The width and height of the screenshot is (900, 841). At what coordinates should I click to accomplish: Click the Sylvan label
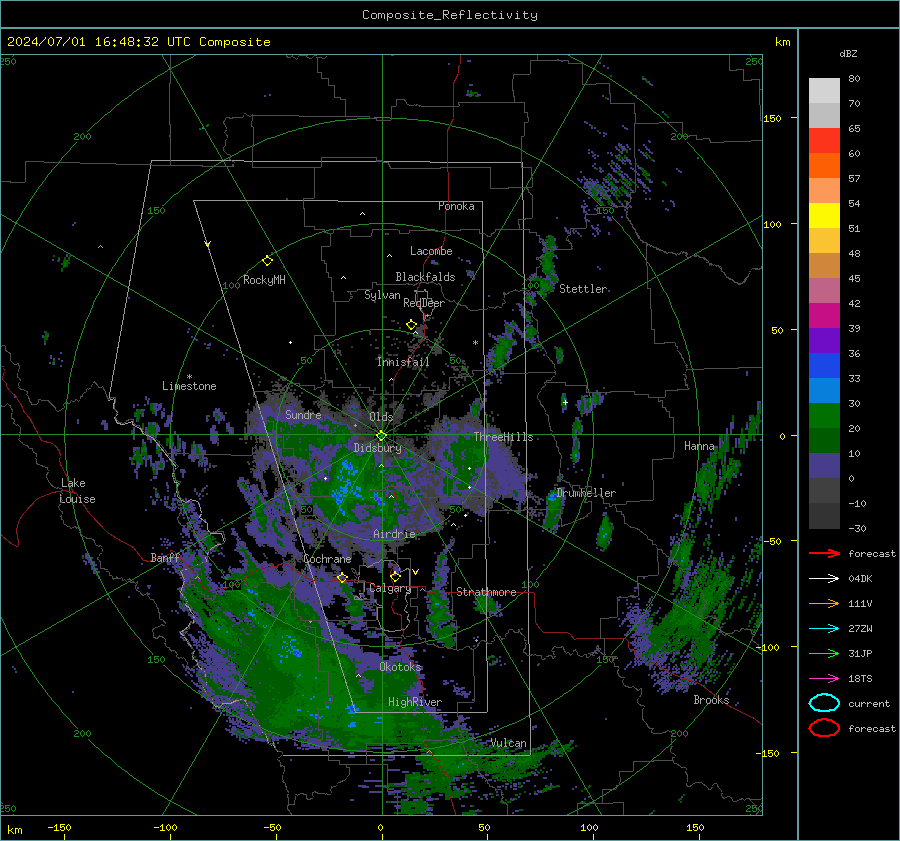click(382, 295)
